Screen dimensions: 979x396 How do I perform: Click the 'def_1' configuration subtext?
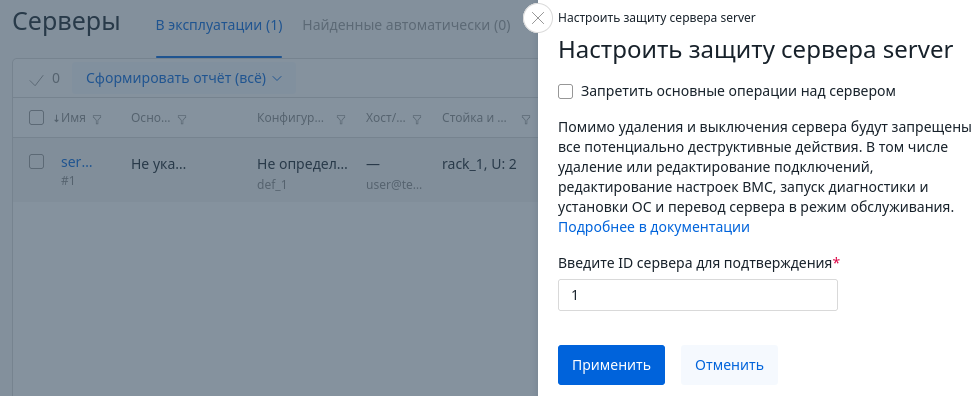coord(272,185)
